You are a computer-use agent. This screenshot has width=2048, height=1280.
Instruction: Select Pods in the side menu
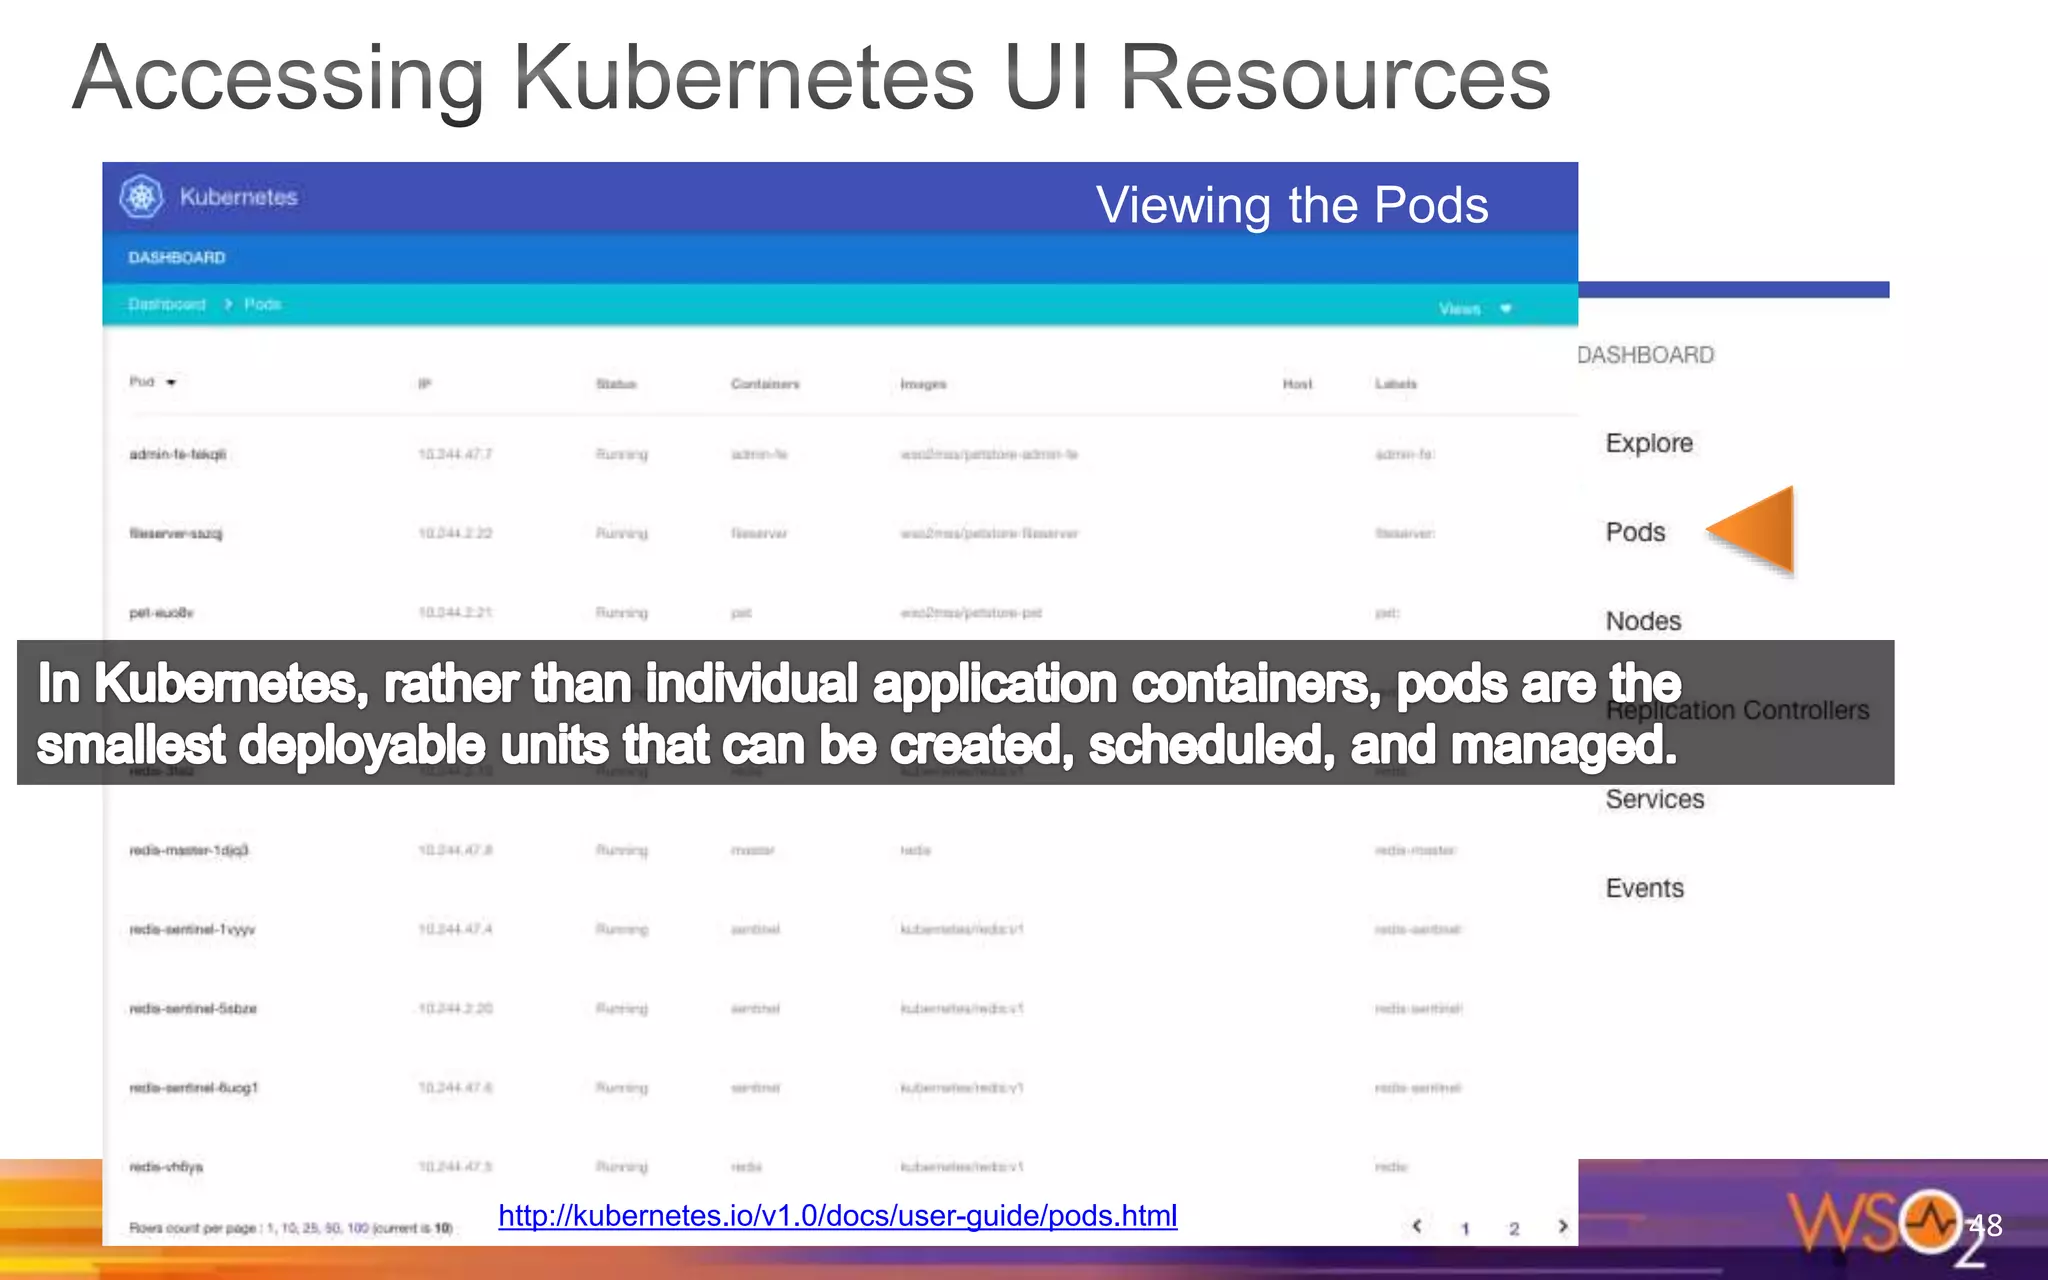1635,532
